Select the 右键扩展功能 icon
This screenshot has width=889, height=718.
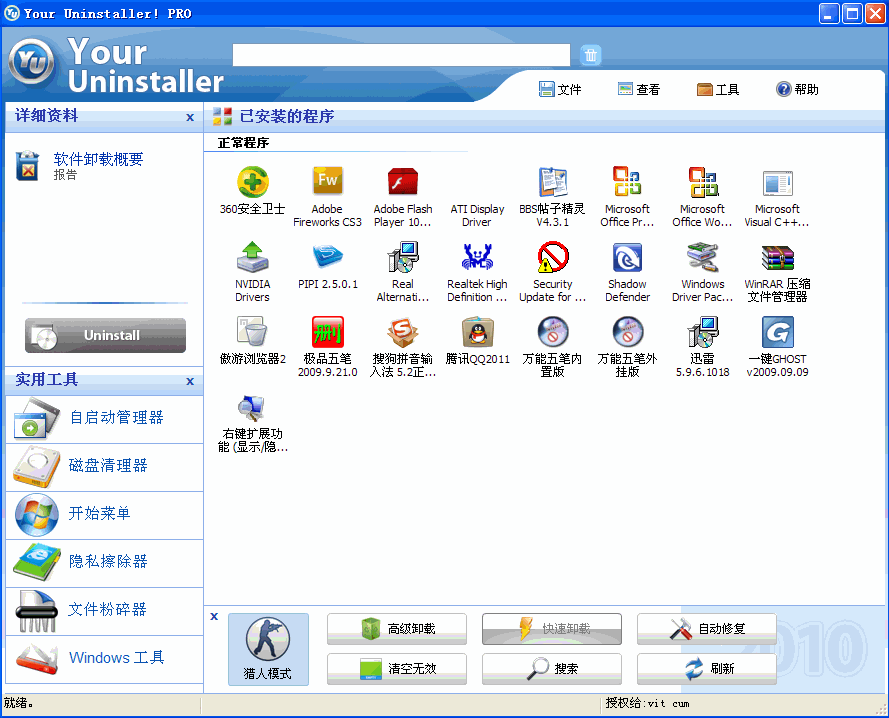pyautogui.click(x=252, y=407)
